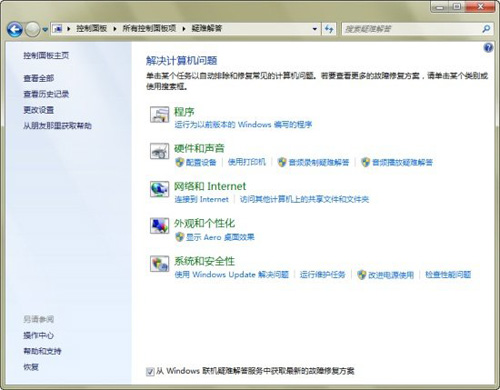The height and width of the screenshot is (390, 500).
Task: Open 操作中心 under See also
Action: pos(38,335)
